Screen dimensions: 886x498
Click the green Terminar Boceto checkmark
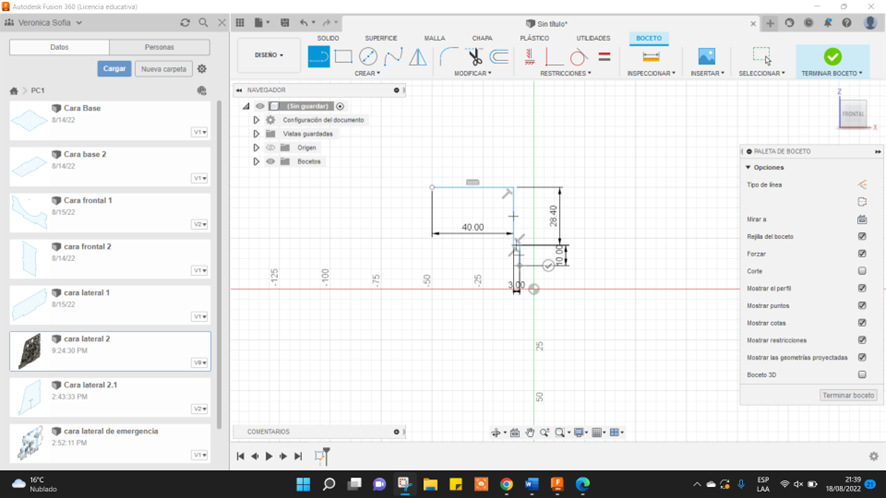point(832,57)
